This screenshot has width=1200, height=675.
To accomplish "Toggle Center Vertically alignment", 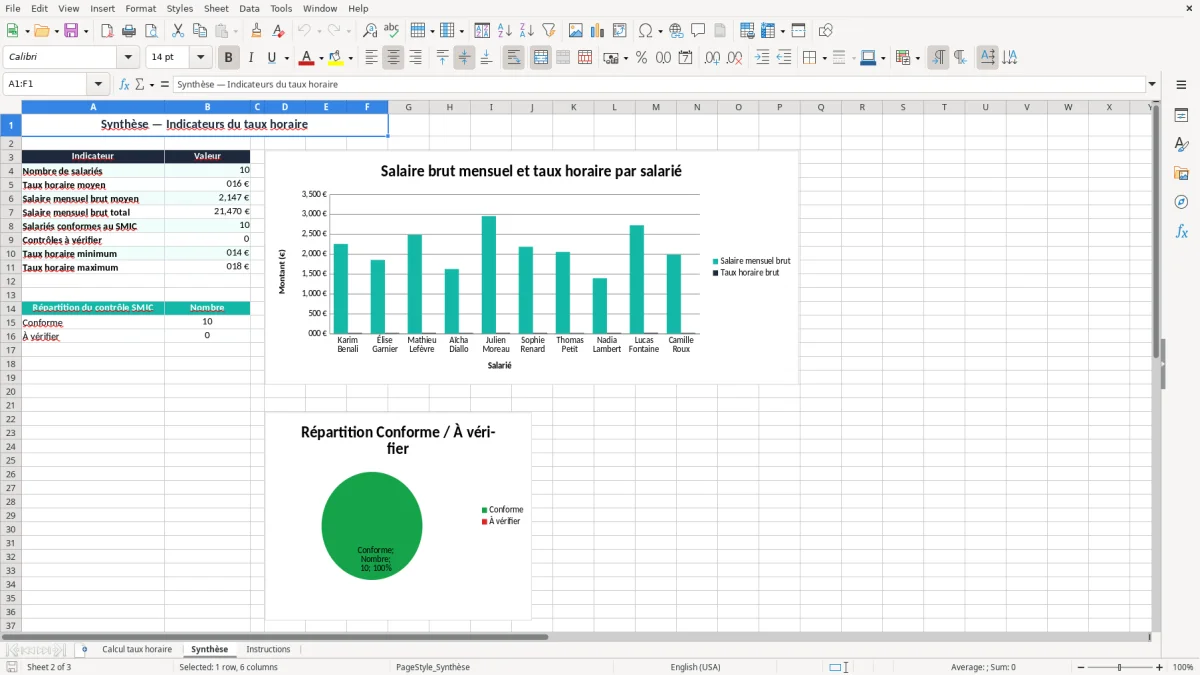I will pos(464,58).
